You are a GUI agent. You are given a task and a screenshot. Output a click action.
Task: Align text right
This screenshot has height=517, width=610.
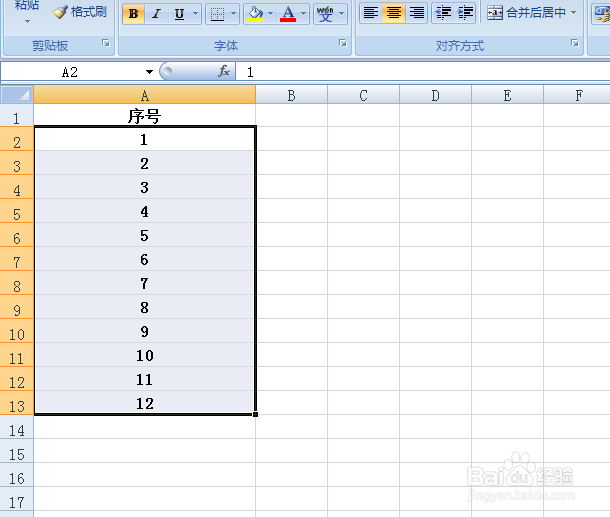coord(417,13)
